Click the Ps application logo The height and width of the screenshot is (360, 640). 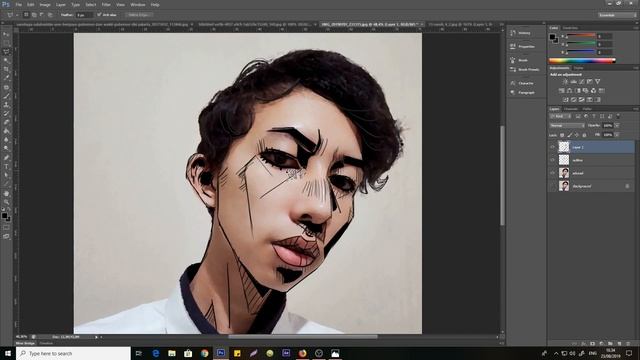point(6,4)
